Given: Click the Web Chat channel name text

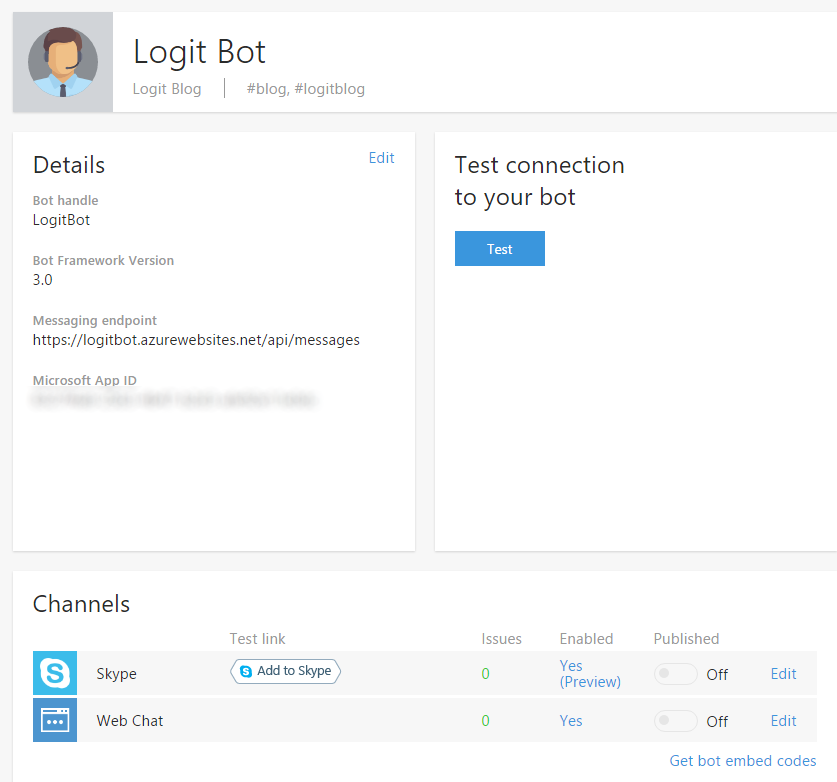Looking at the screenshot, I should coord(130,721).
